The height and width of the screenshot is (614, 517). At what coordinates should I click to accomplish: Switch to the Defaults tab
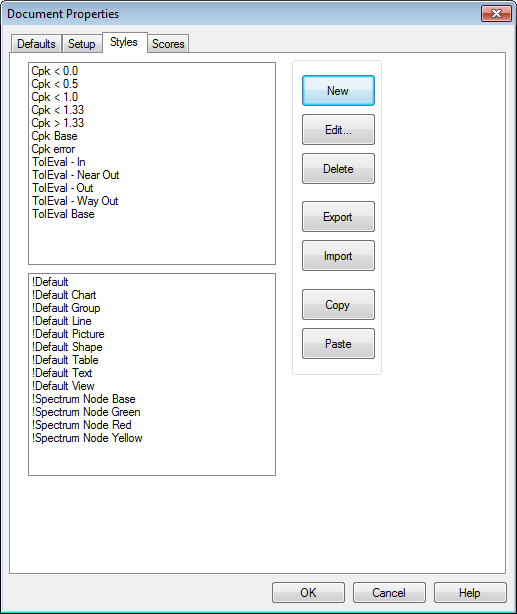[x=36, y=43]
